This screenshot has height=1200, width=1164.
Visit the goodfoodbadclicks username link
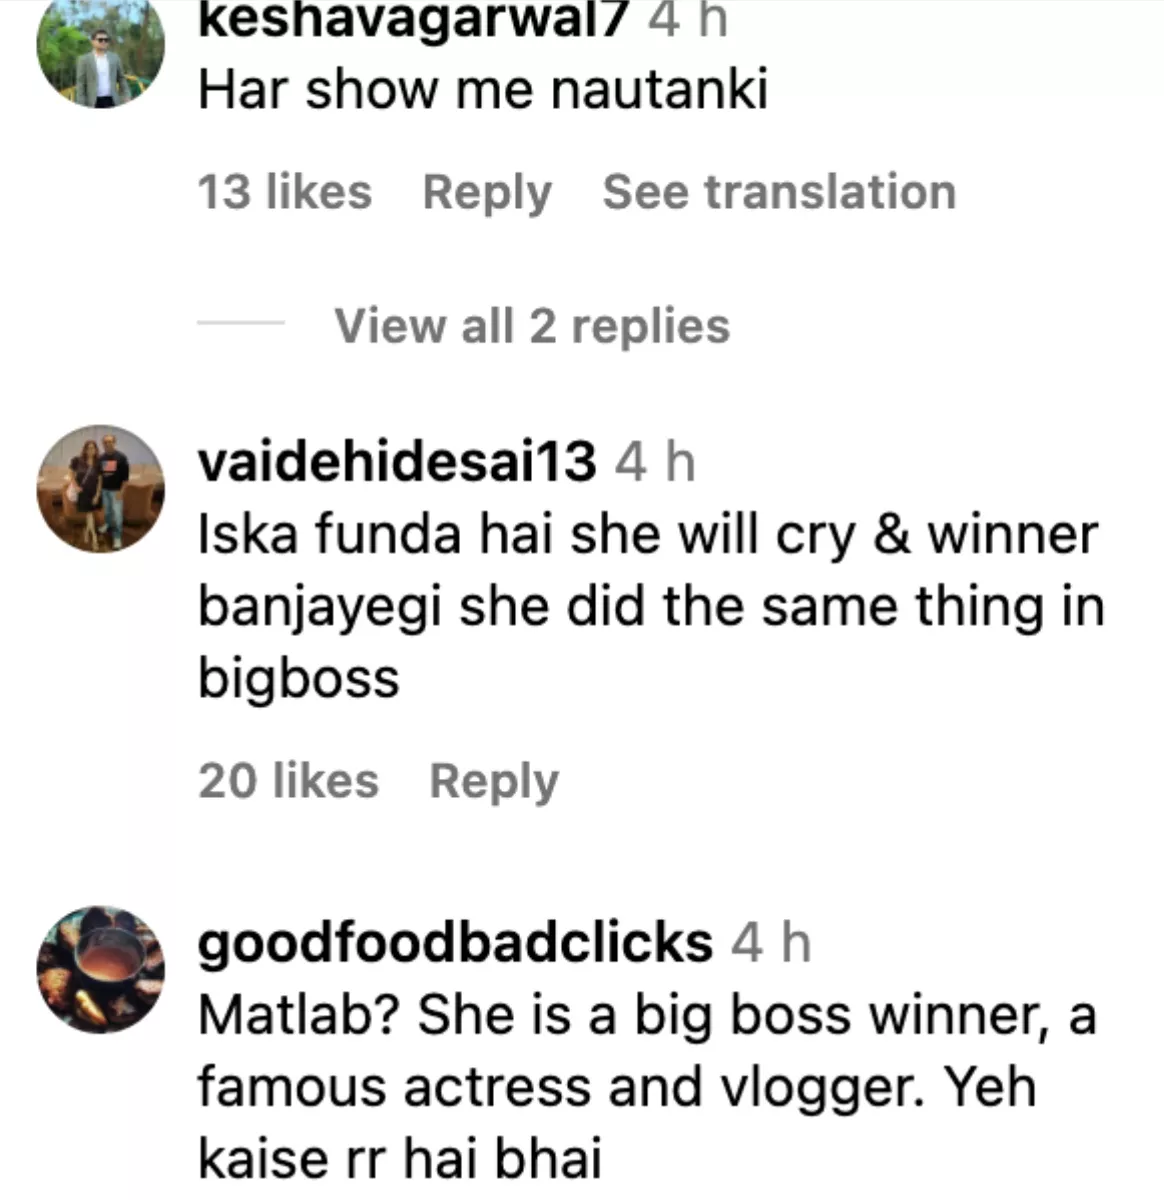click(x=455, y=943)
